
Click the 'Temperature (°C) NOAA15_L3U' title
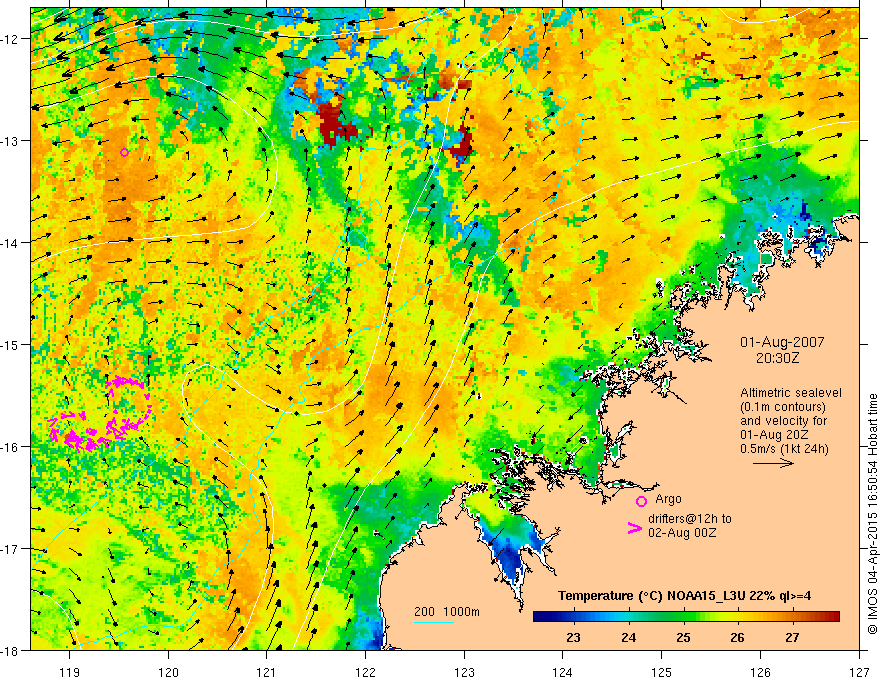coord(652,596)
